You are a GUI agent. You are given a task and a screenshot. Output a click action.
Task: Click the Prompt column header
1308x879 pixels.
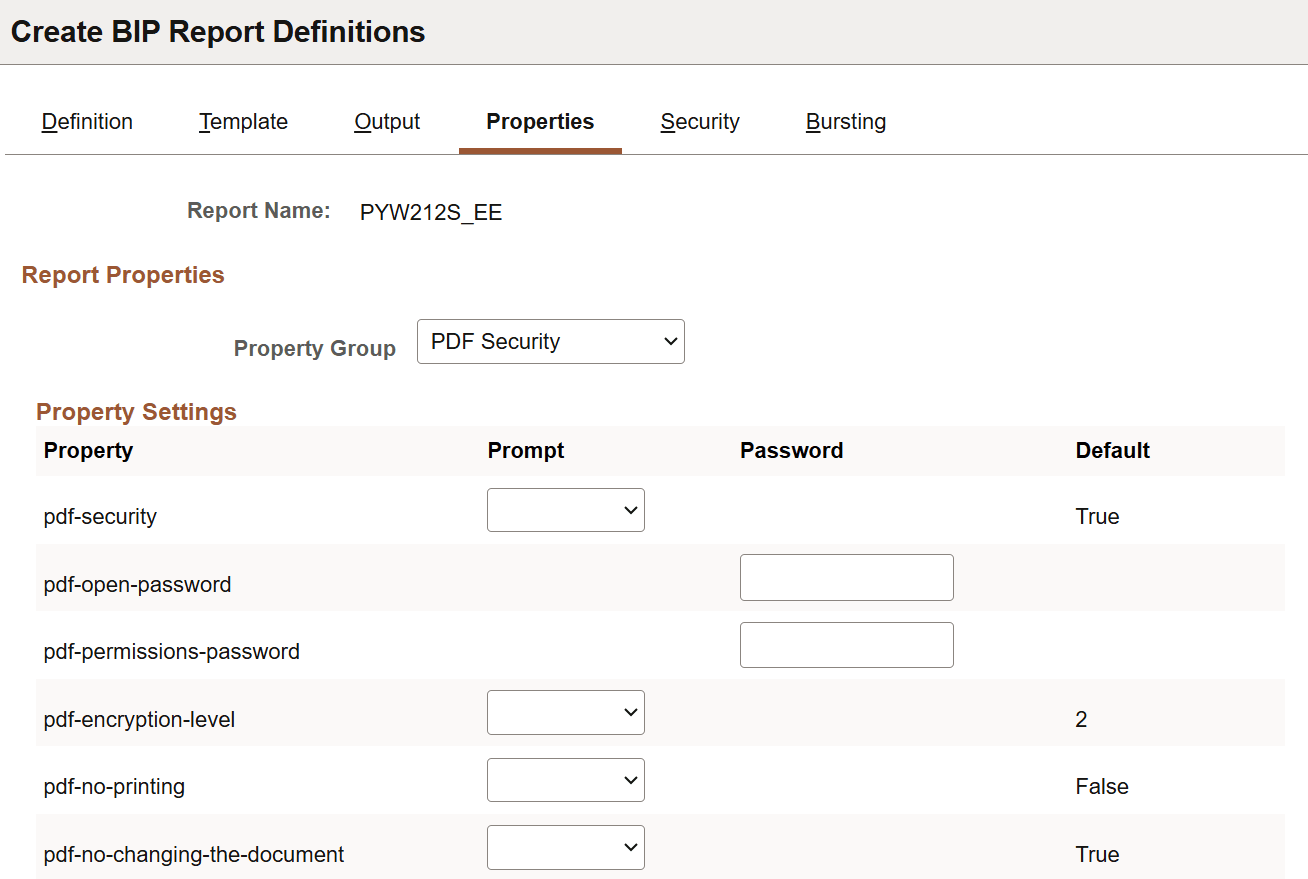coord(525,451)
